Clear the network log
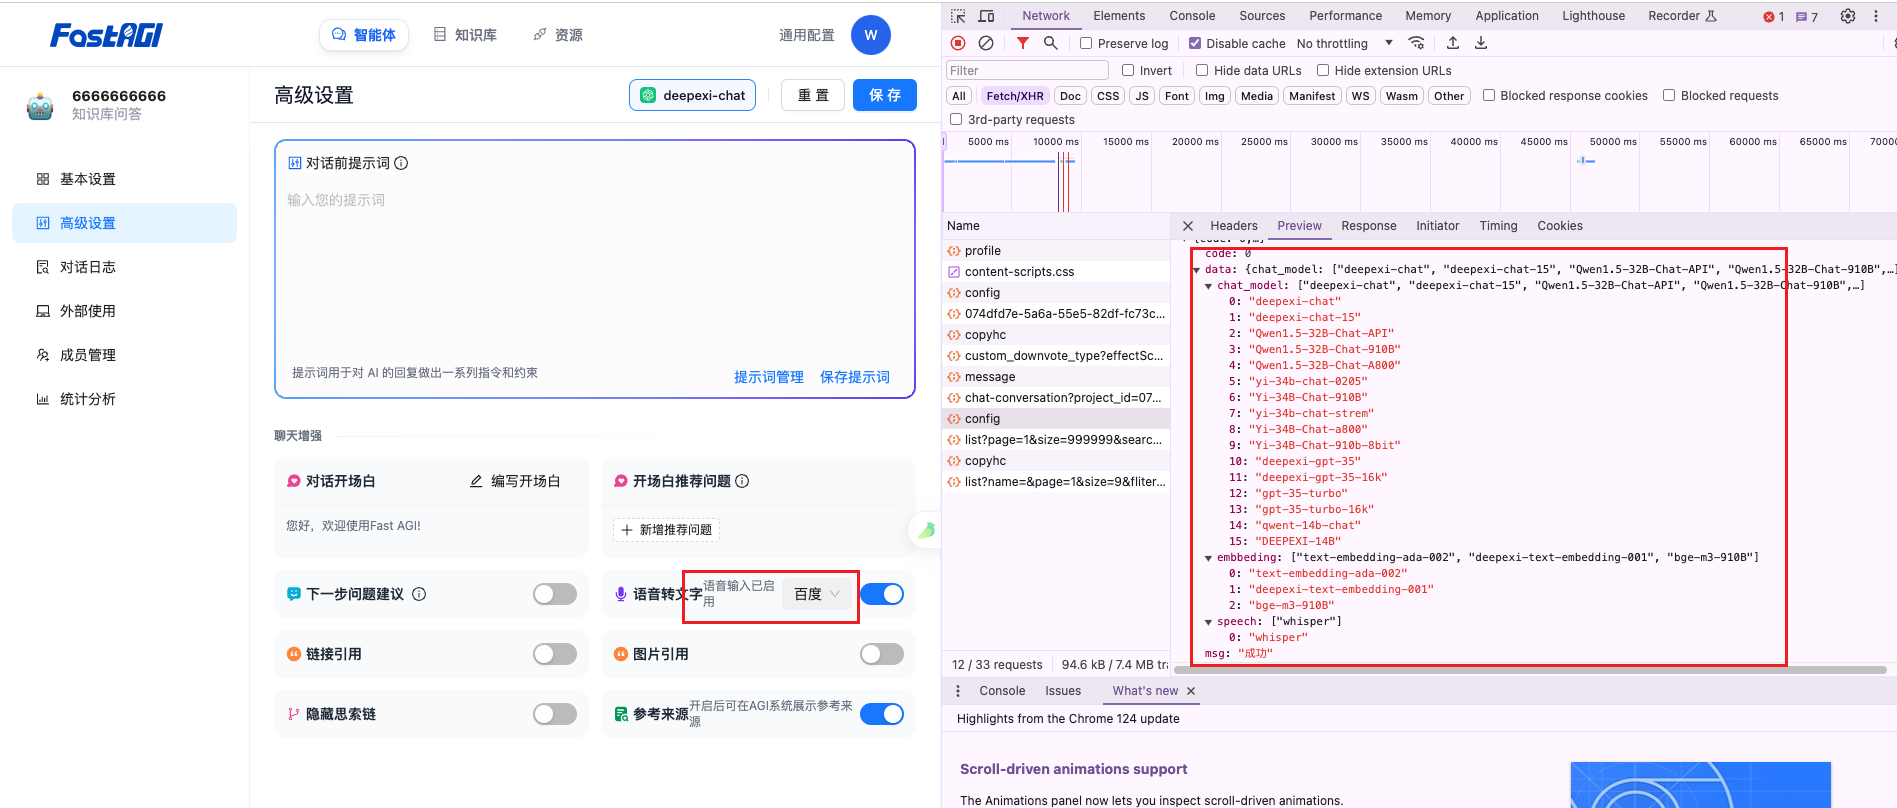The image size is (1897, 808). point(986,43)
